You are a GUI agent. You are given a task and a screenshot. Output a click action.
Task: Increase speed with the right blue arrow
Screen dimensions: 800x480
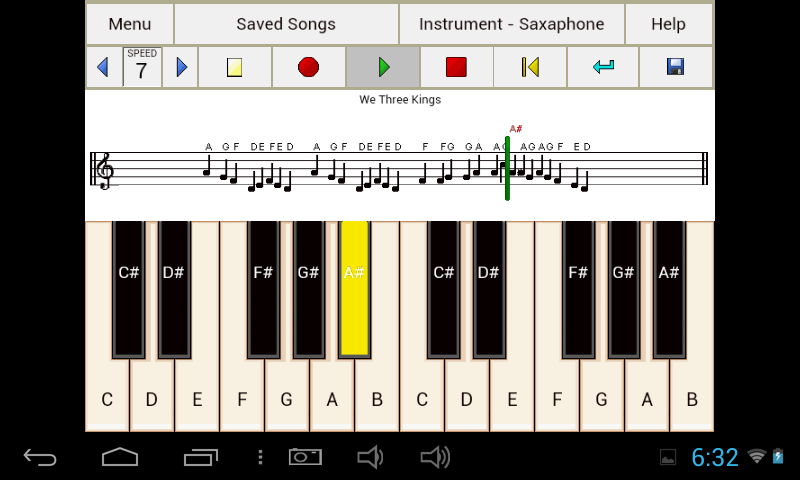click(x=181, y=67)
